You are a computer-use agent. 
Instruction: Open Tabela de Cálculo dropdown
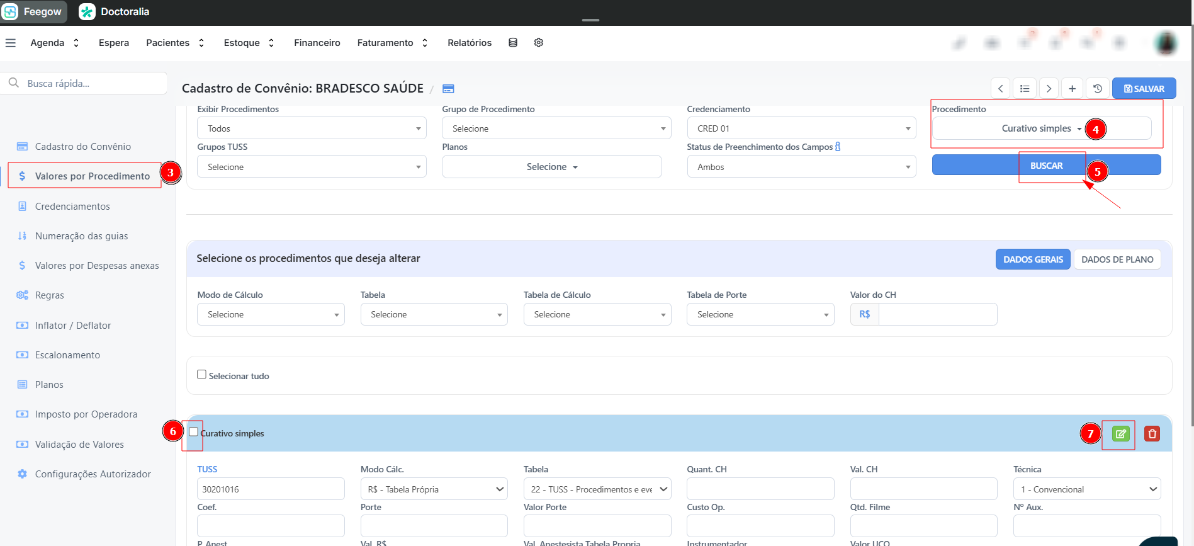coord(598,315)
